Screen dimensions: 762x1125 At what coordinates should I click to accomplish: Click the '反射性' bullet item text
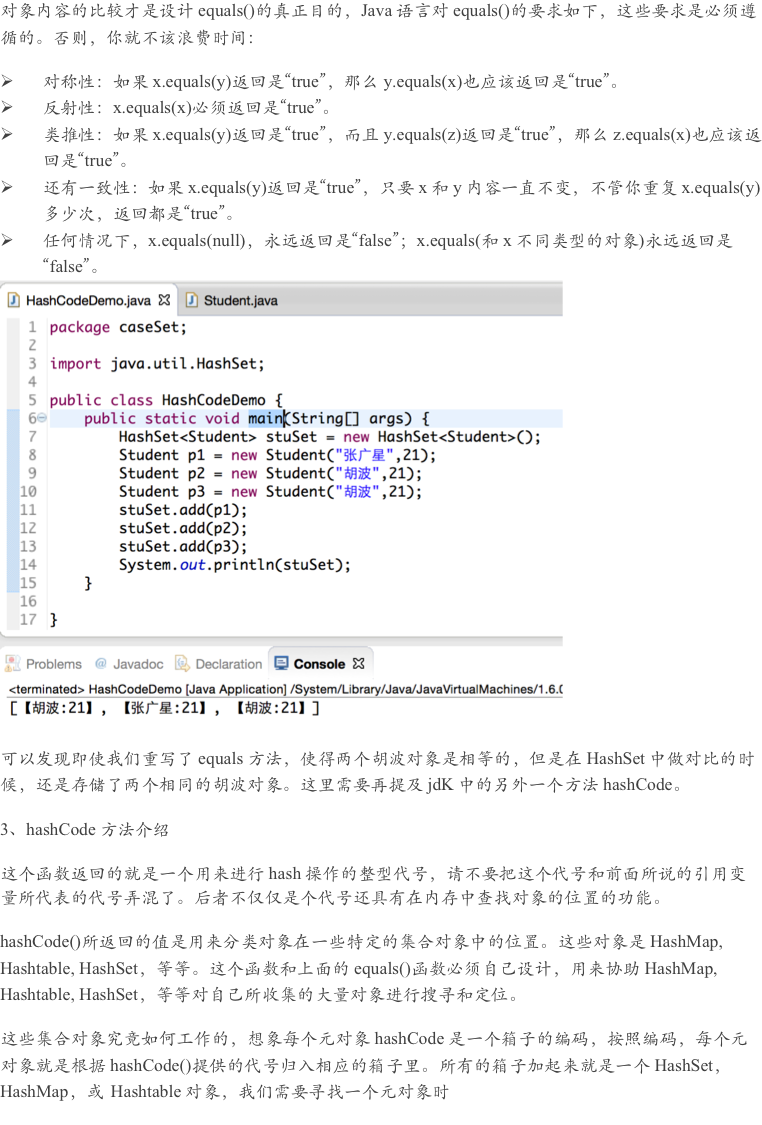coord(187,108)
